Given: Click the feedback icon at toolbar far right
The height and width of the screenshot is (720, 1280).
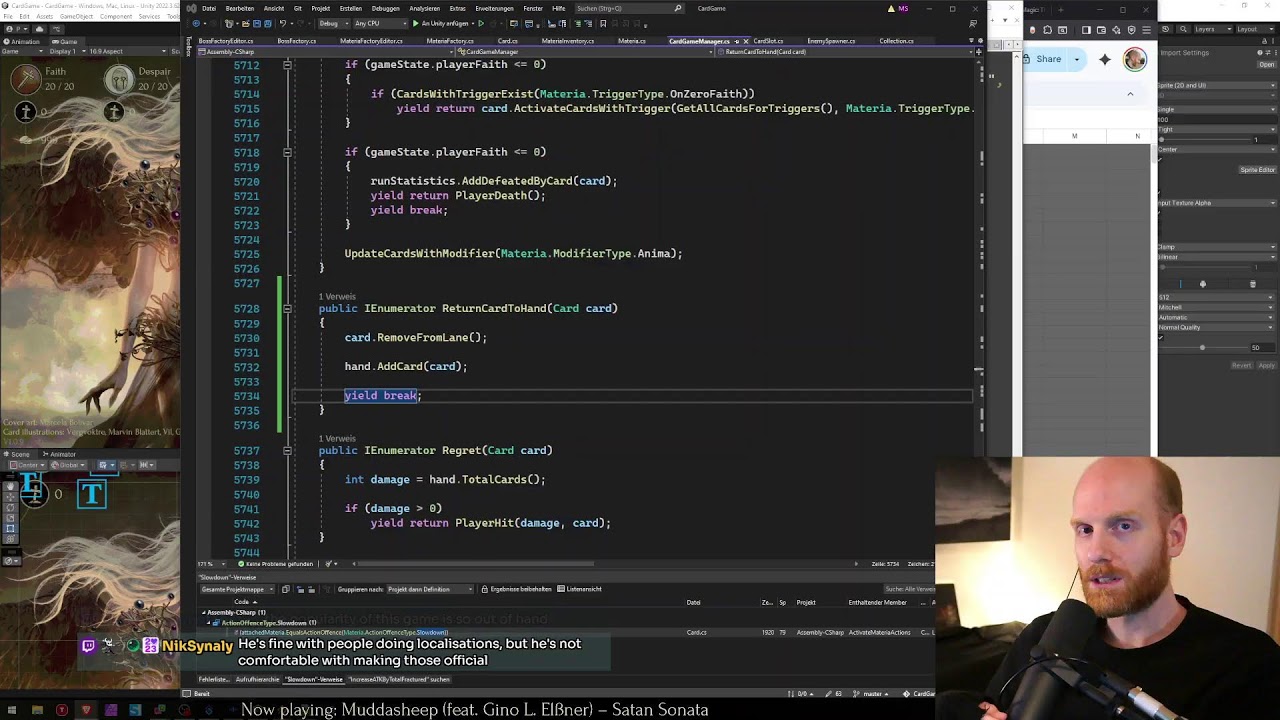Looking at the screenshot, I should point(973,23).
